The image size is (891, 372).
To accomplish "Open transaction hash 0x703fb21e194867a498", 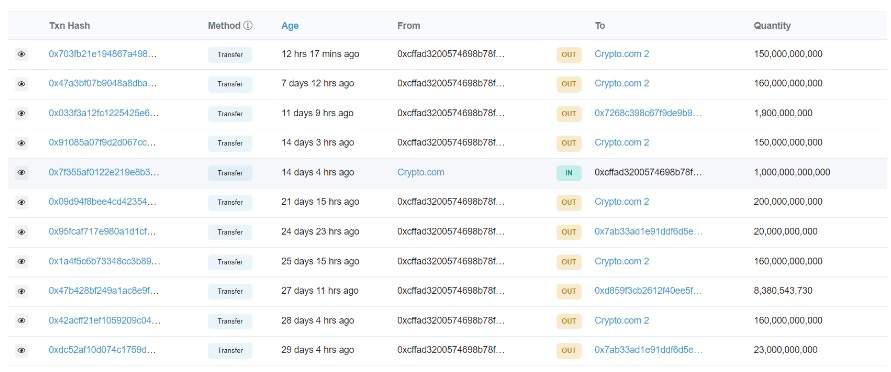I will 102,54.
